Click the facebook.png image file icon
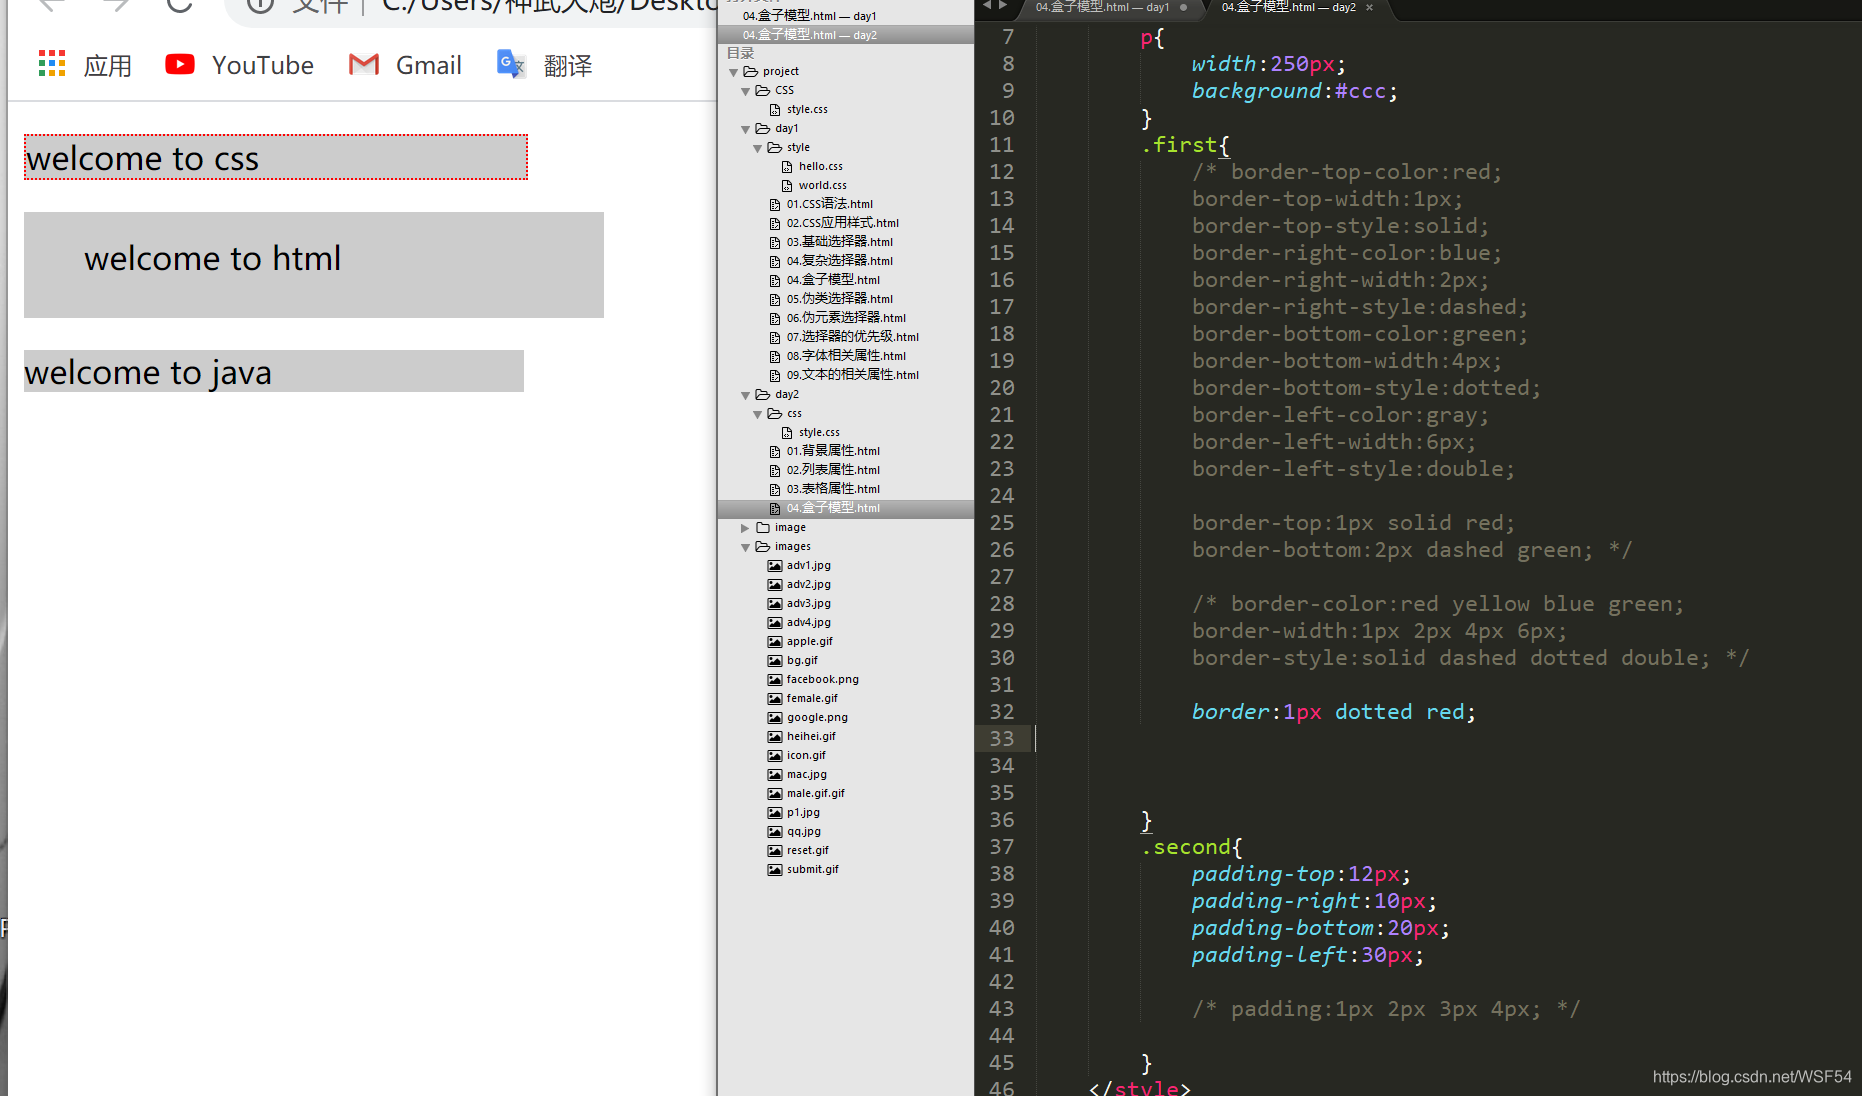The width and height of the screenshot is (1862, 1096). [x=775, y=680]
